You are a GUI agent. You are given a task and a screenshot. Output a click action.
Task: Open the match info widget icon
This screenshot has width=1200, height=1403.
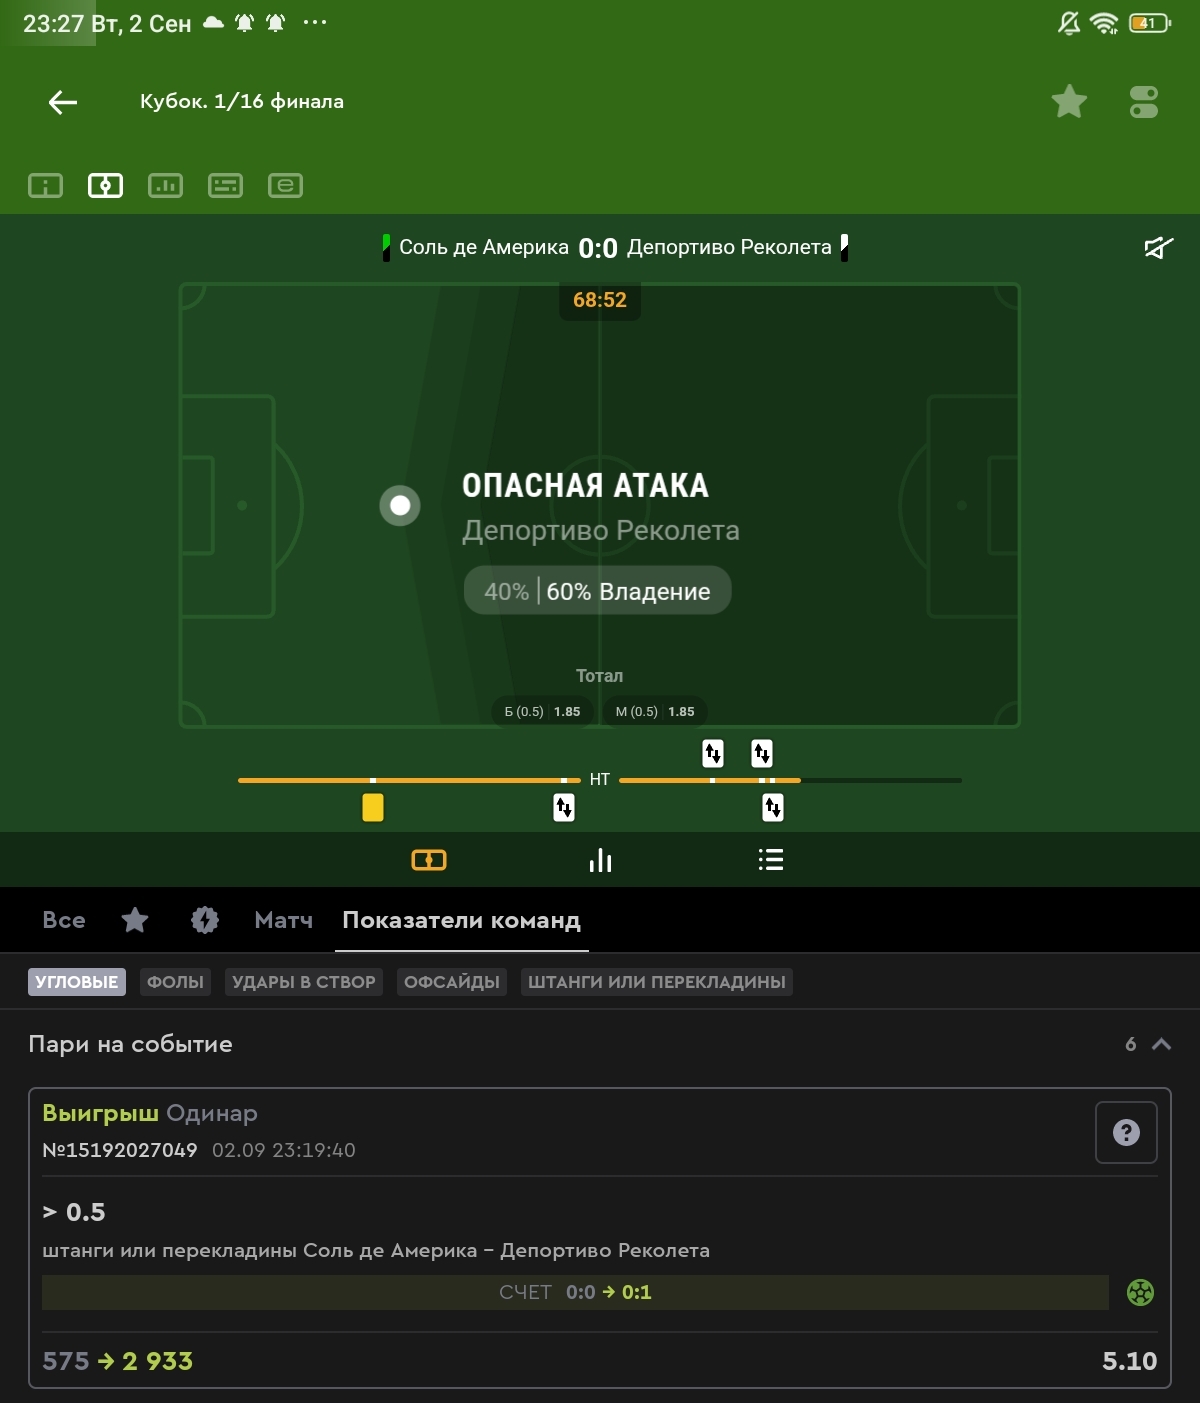(x=45, y=185)
